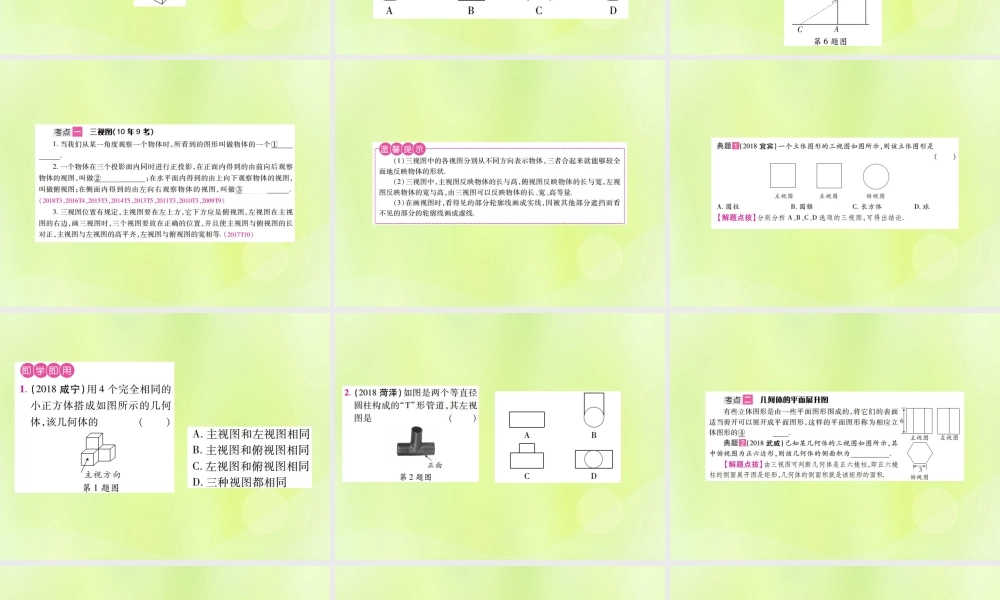Choose answer figure B with circle below rectangle

pyautogui.click(x=594, y=410)
